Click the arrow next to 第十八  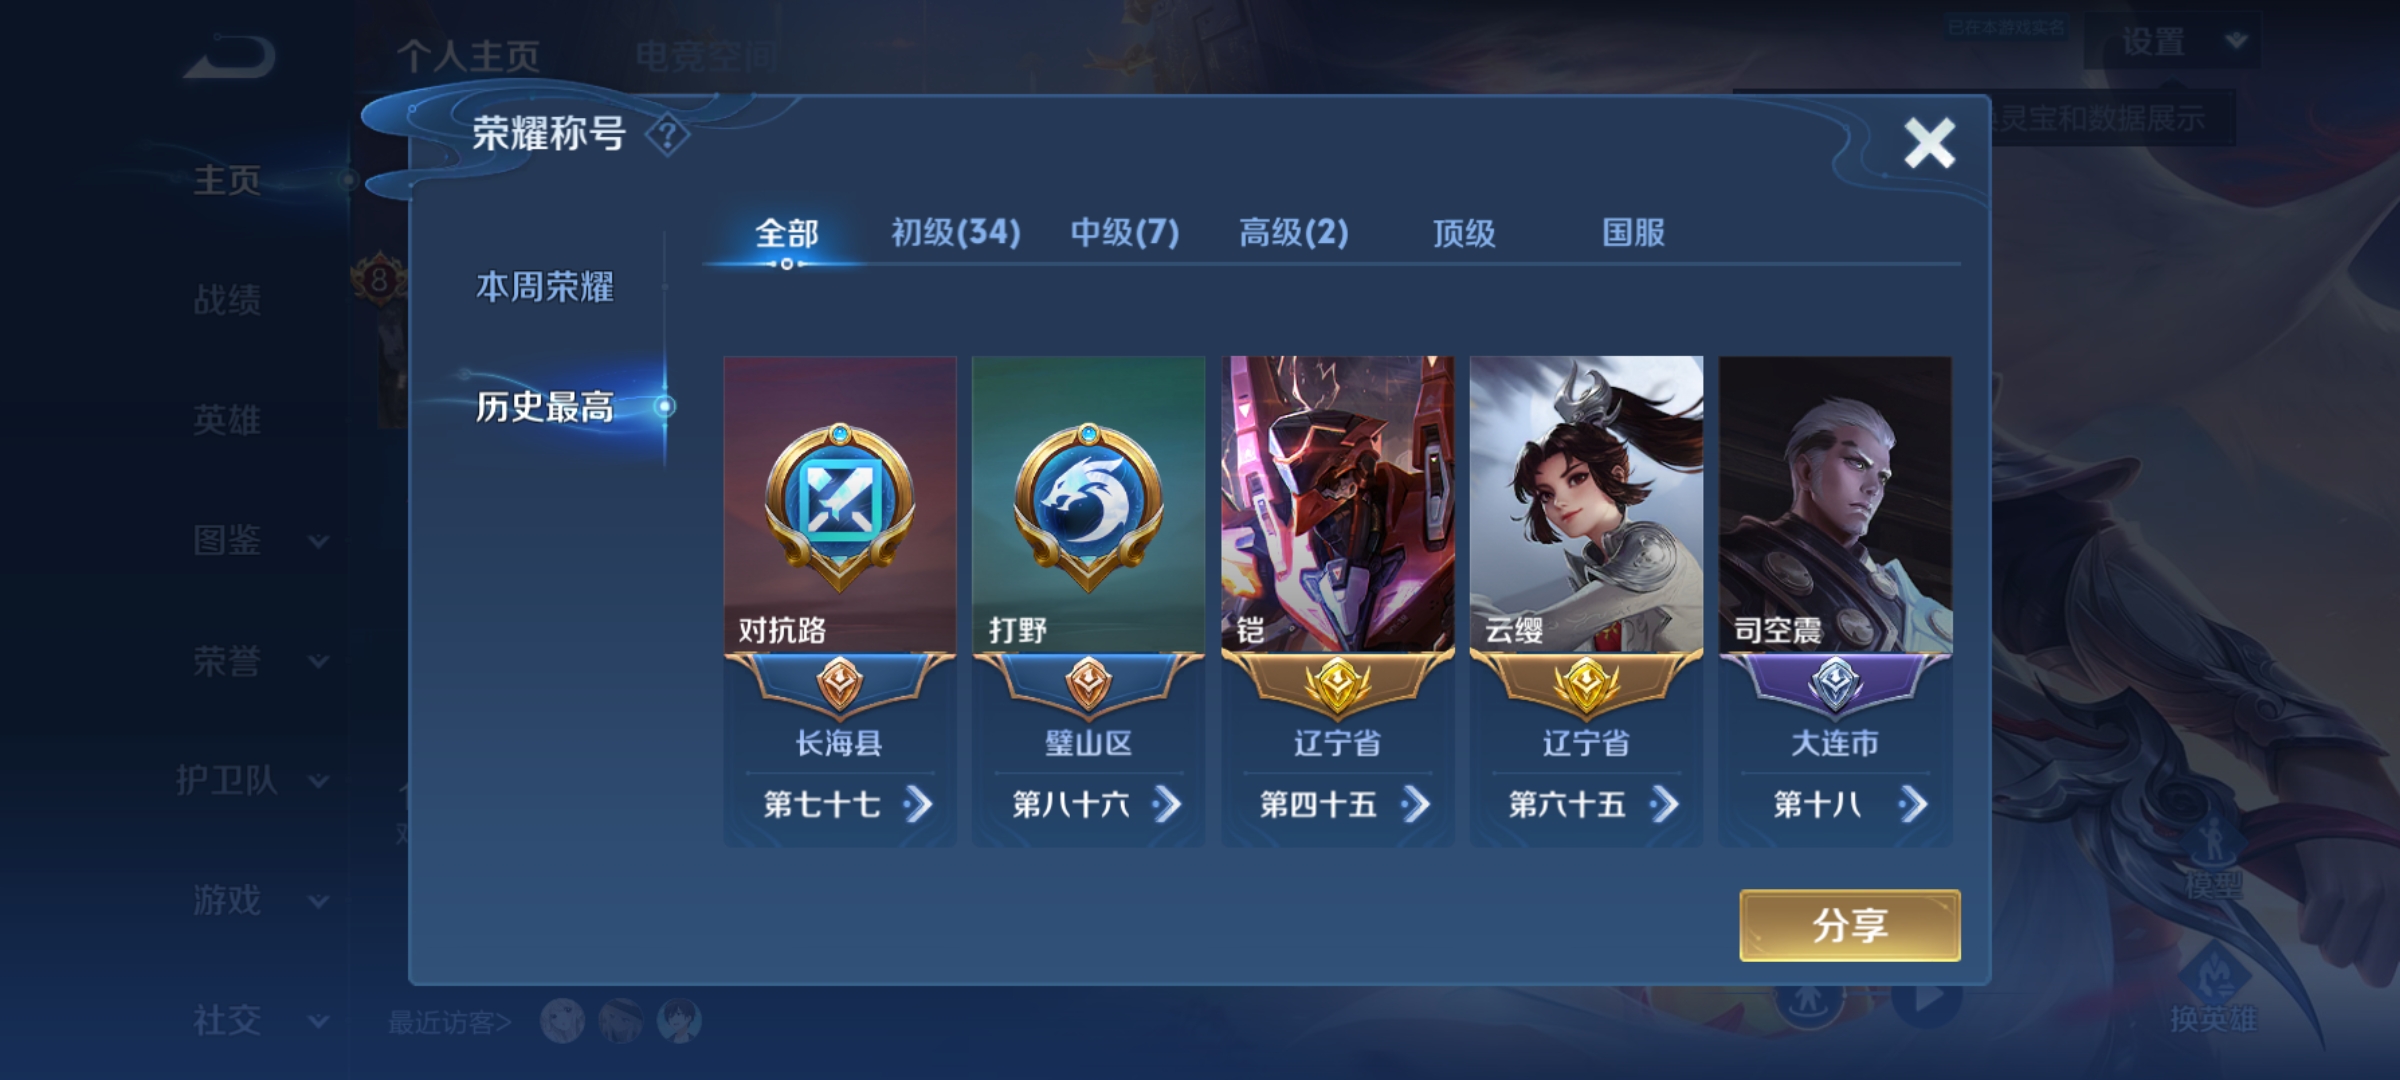coord(1912,804)
